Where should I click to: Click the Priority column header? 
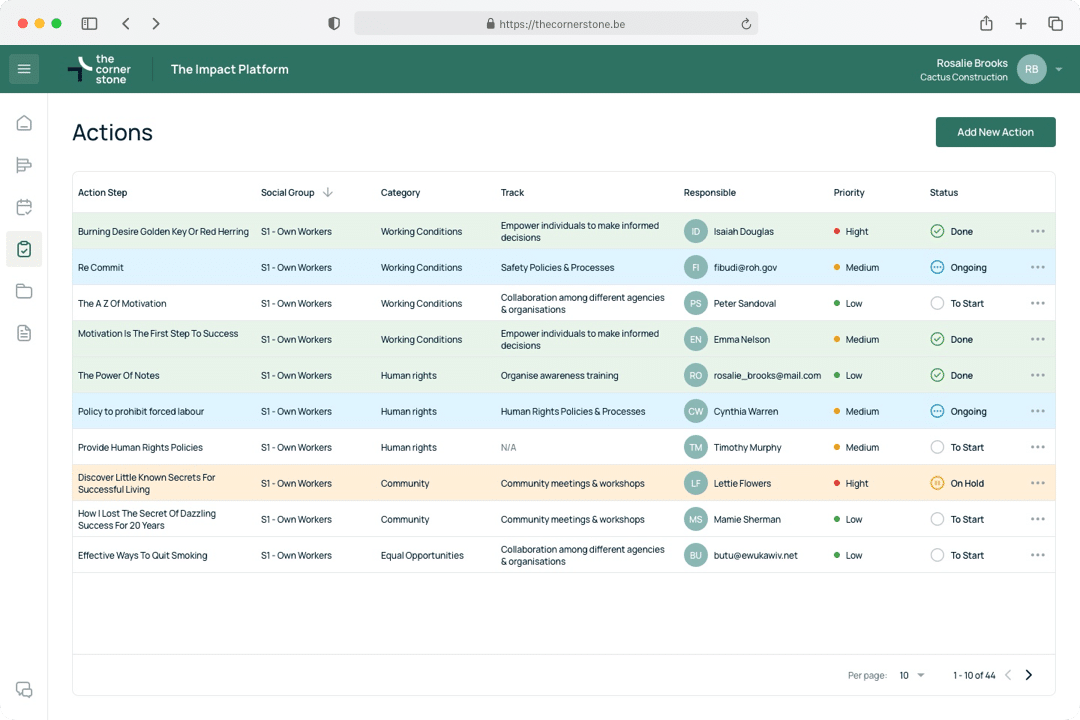tap(849, 192)
